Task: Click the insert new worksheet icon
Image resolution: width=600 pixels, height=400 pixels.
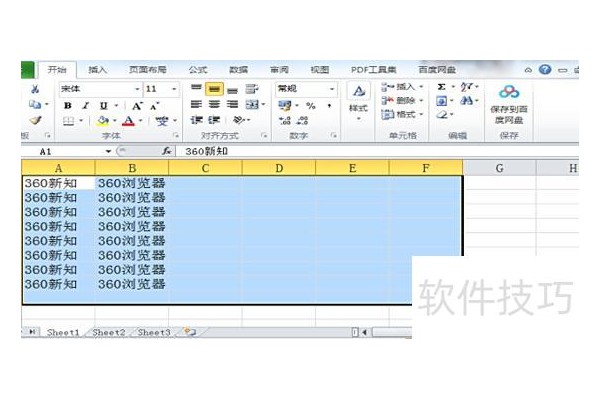Action: (190, 331)
